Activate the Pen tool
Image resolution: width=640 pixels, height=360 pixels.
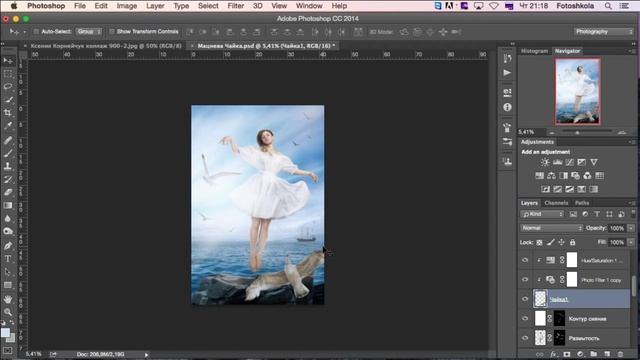click(8, 246)
